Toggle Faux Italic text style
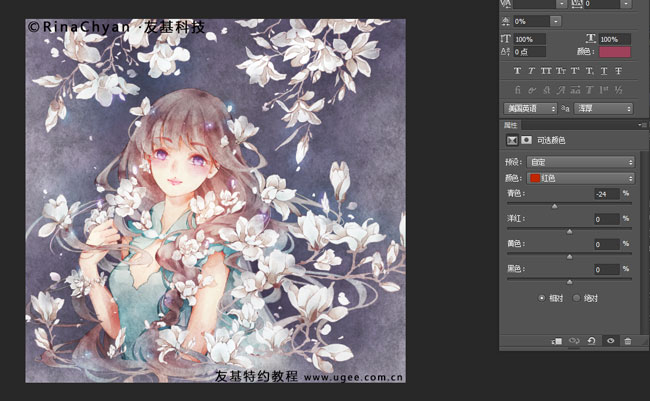 (531, 71)
